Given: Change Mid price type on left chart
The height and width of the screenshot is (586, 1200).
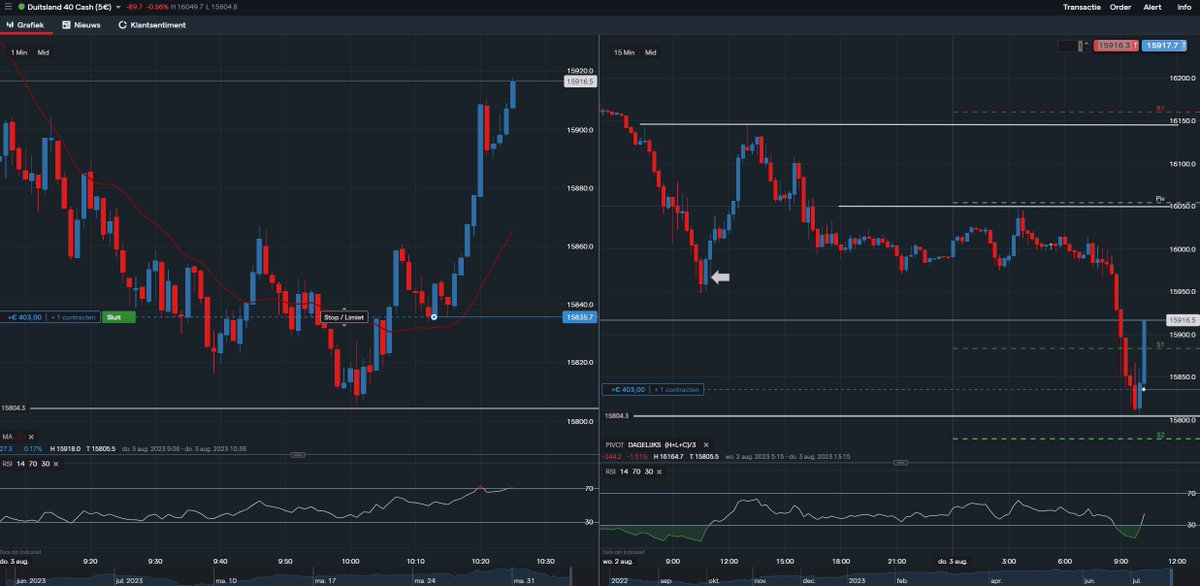Looking at the screenshot, I should coord(43,52).
